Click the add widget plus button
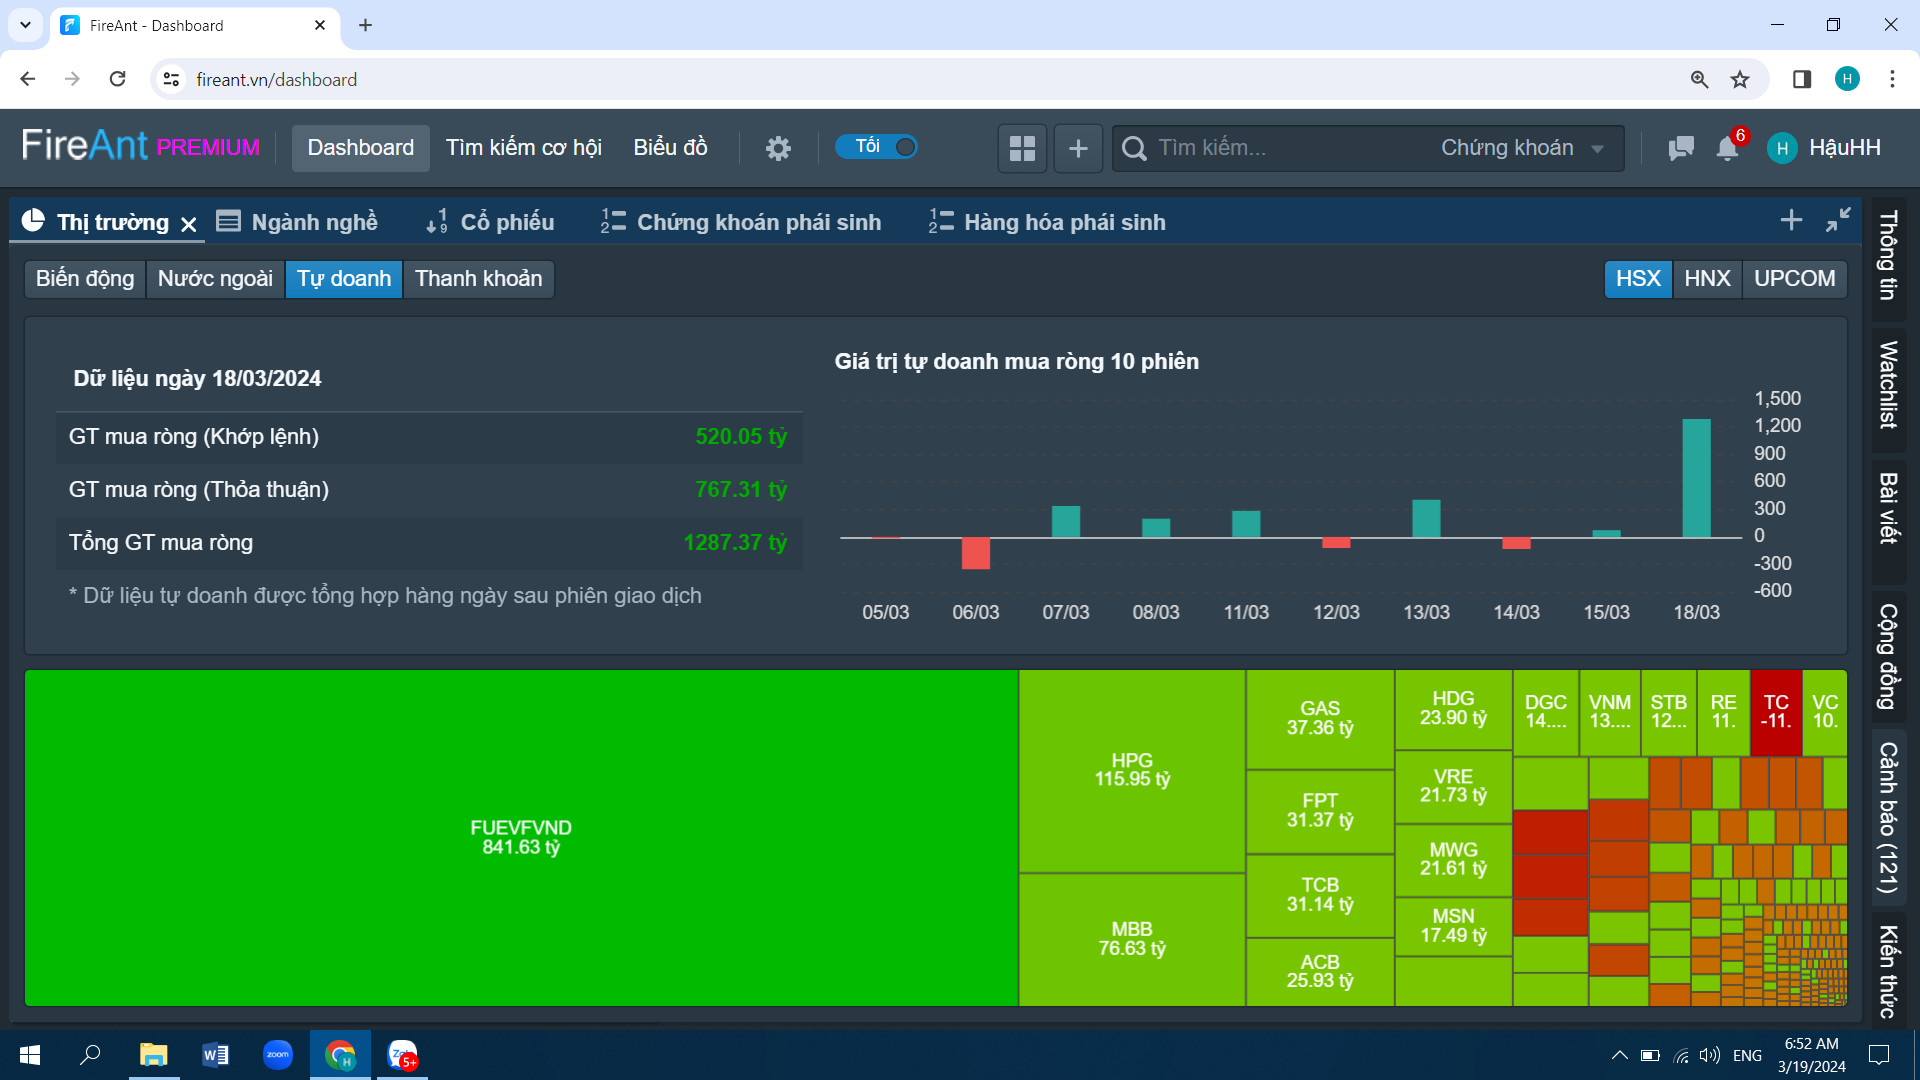This screenshot has height=1080, width=1920. coord(1078,148)
